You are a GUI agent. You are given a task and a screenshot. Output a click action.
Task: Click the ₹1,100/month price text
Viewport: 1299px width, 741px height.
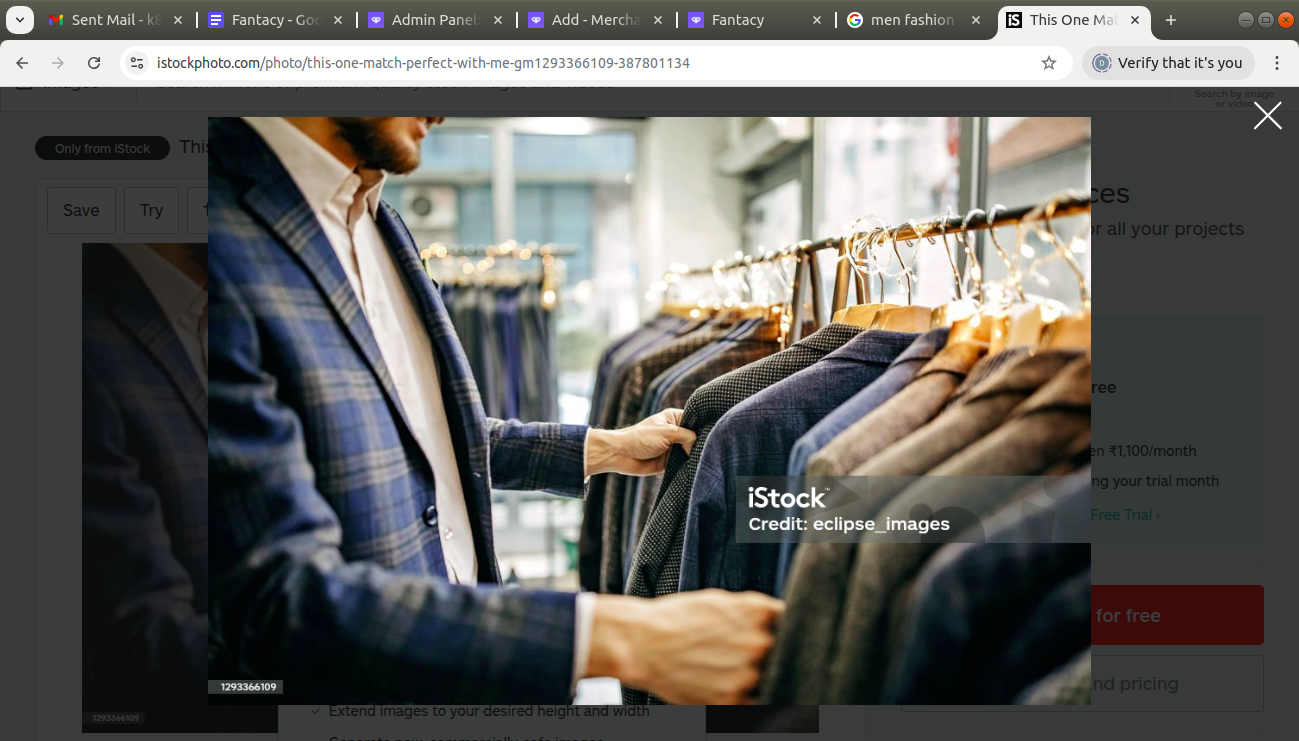(x=1151, y=451)
